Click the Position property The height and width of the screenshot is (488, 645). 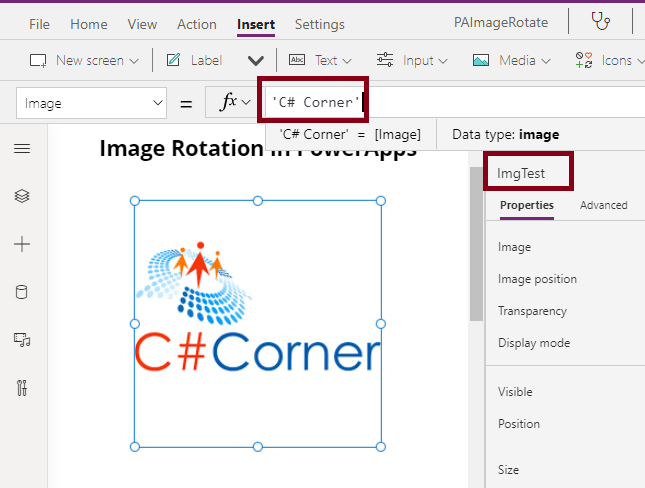(x=519, y=424)
